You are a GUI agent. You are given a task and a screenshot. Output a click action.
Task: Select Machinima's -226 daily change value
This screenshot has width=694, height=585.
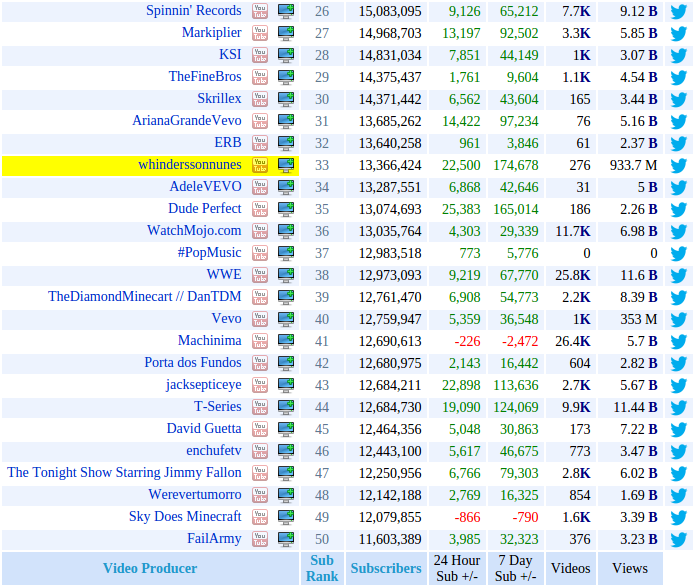(467, 342)
